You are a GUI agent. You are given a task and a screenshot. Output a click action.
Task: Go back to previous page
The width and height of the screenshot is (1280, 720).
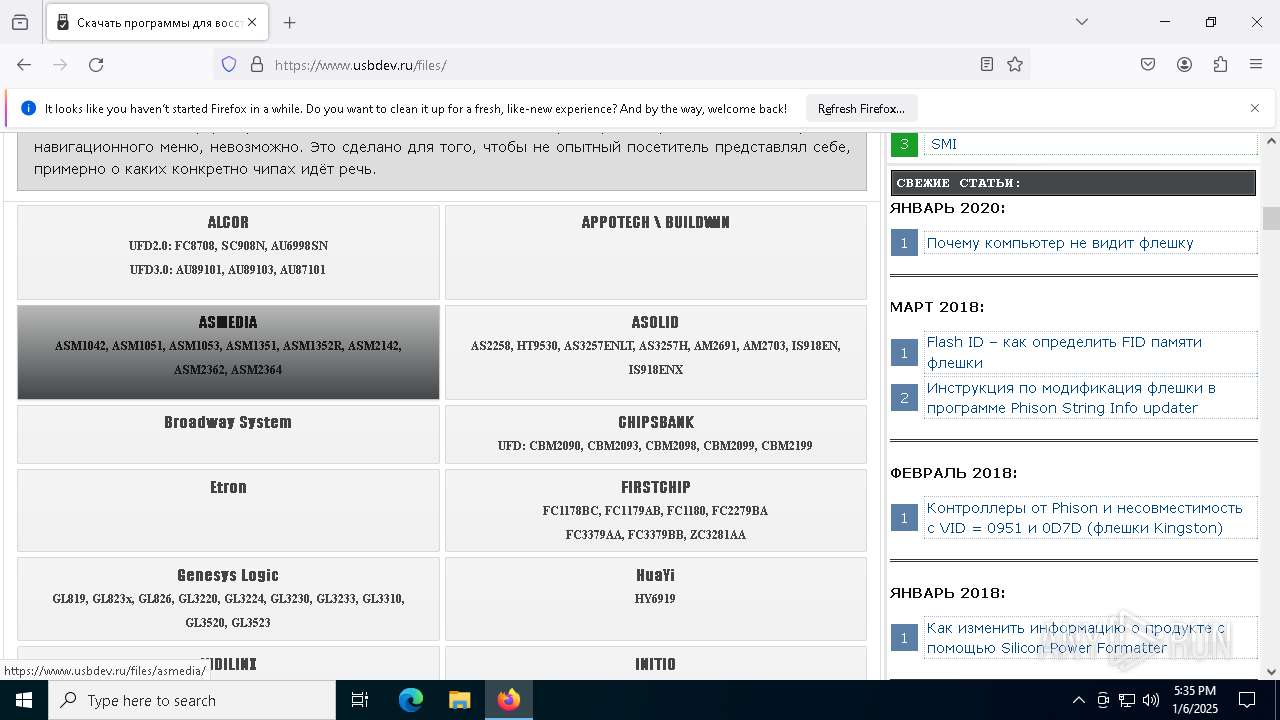(24, 64)
